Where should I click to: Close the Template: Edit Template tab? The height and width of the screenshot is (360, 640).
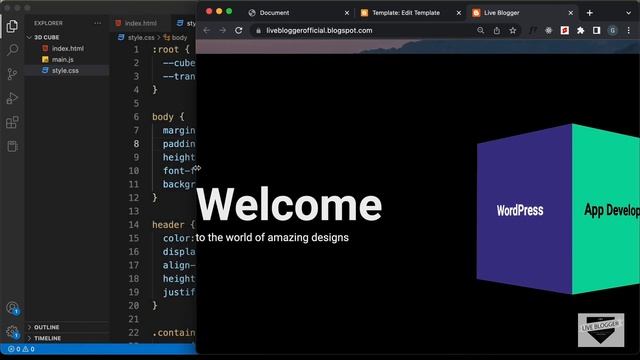pos(458,13)
